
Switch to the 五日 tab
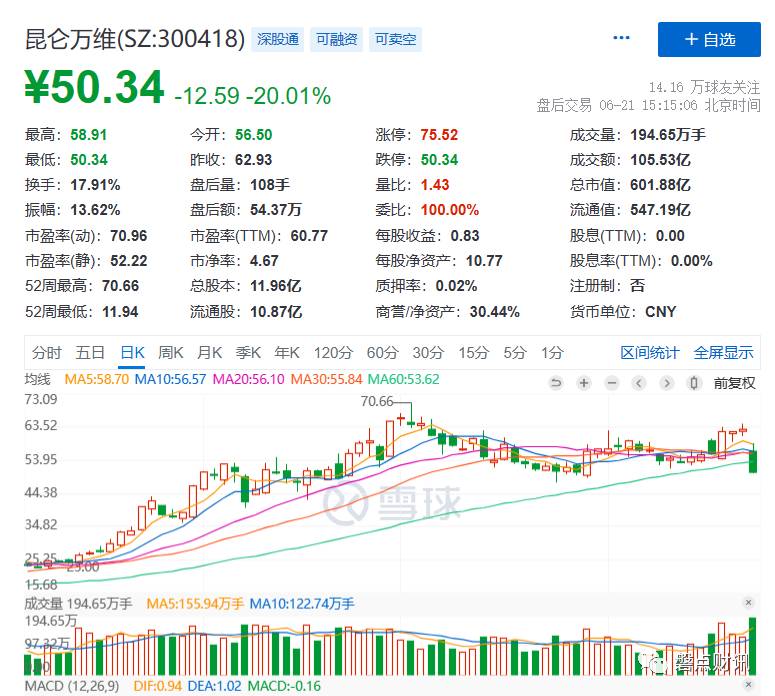click(x=90, y=352)
